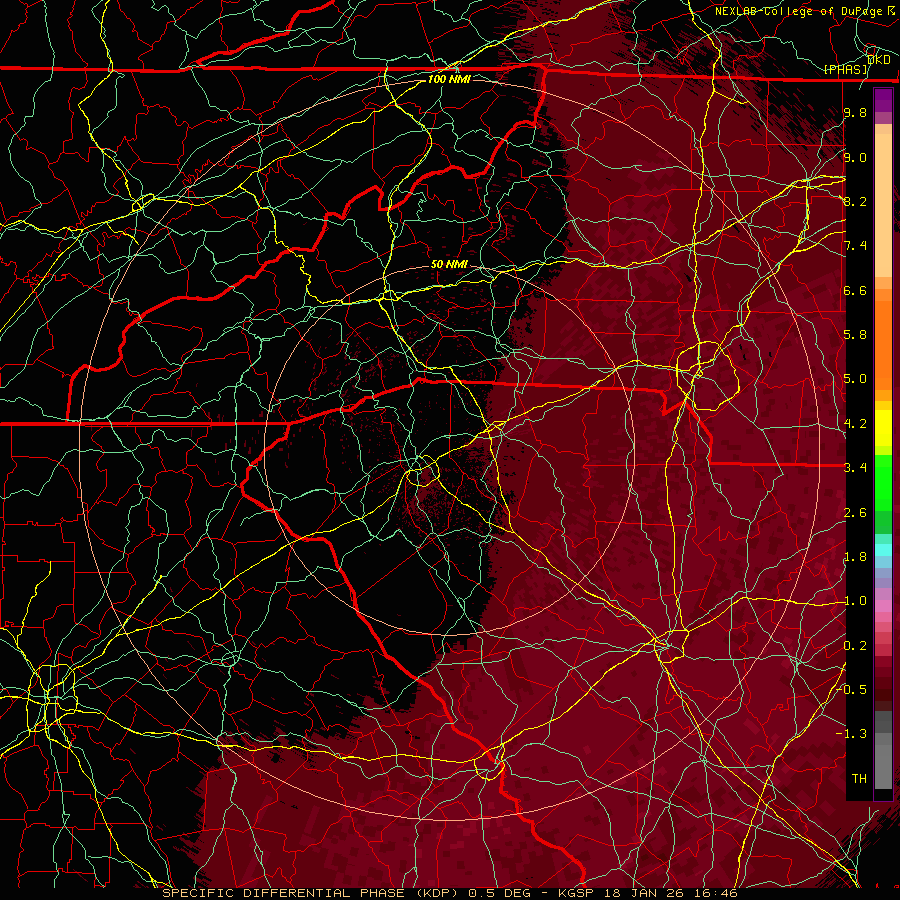900x900 pixels.
Task: Click the 50 NMI range ring label
Action: [x=449, y=264]
